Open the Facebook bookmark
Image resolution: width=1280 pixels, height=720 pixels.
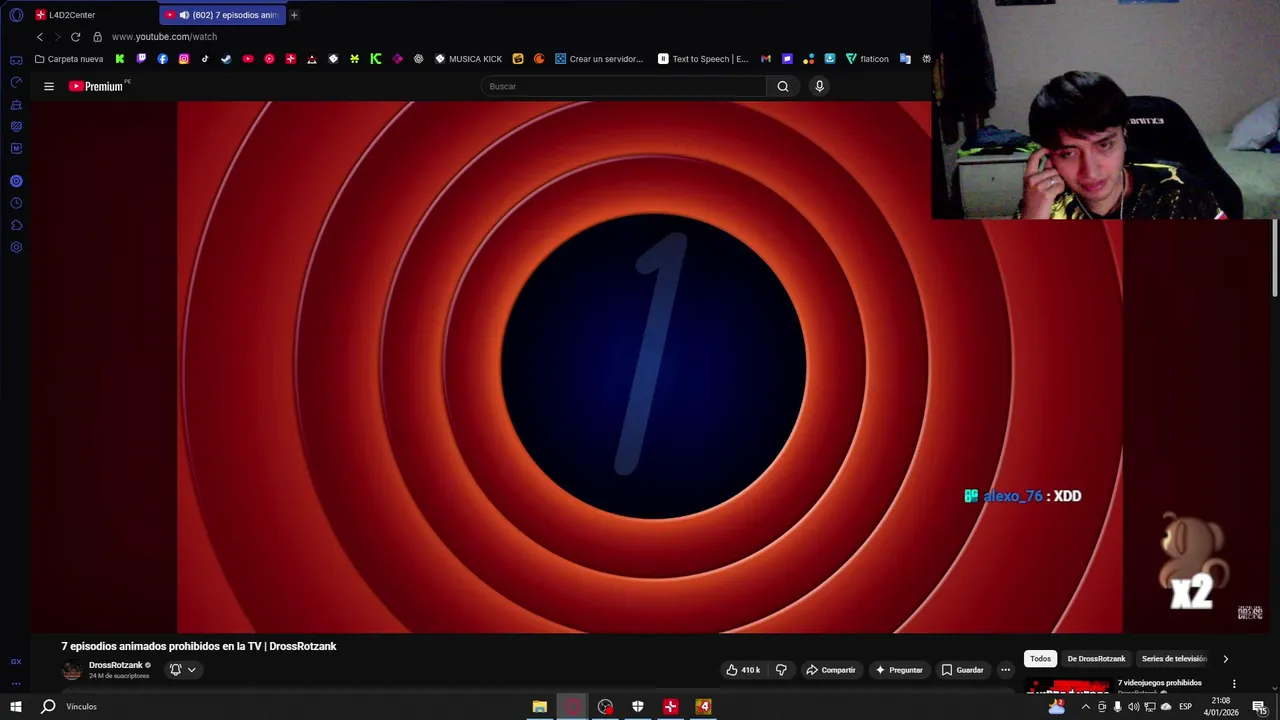(x=162, y=59)
